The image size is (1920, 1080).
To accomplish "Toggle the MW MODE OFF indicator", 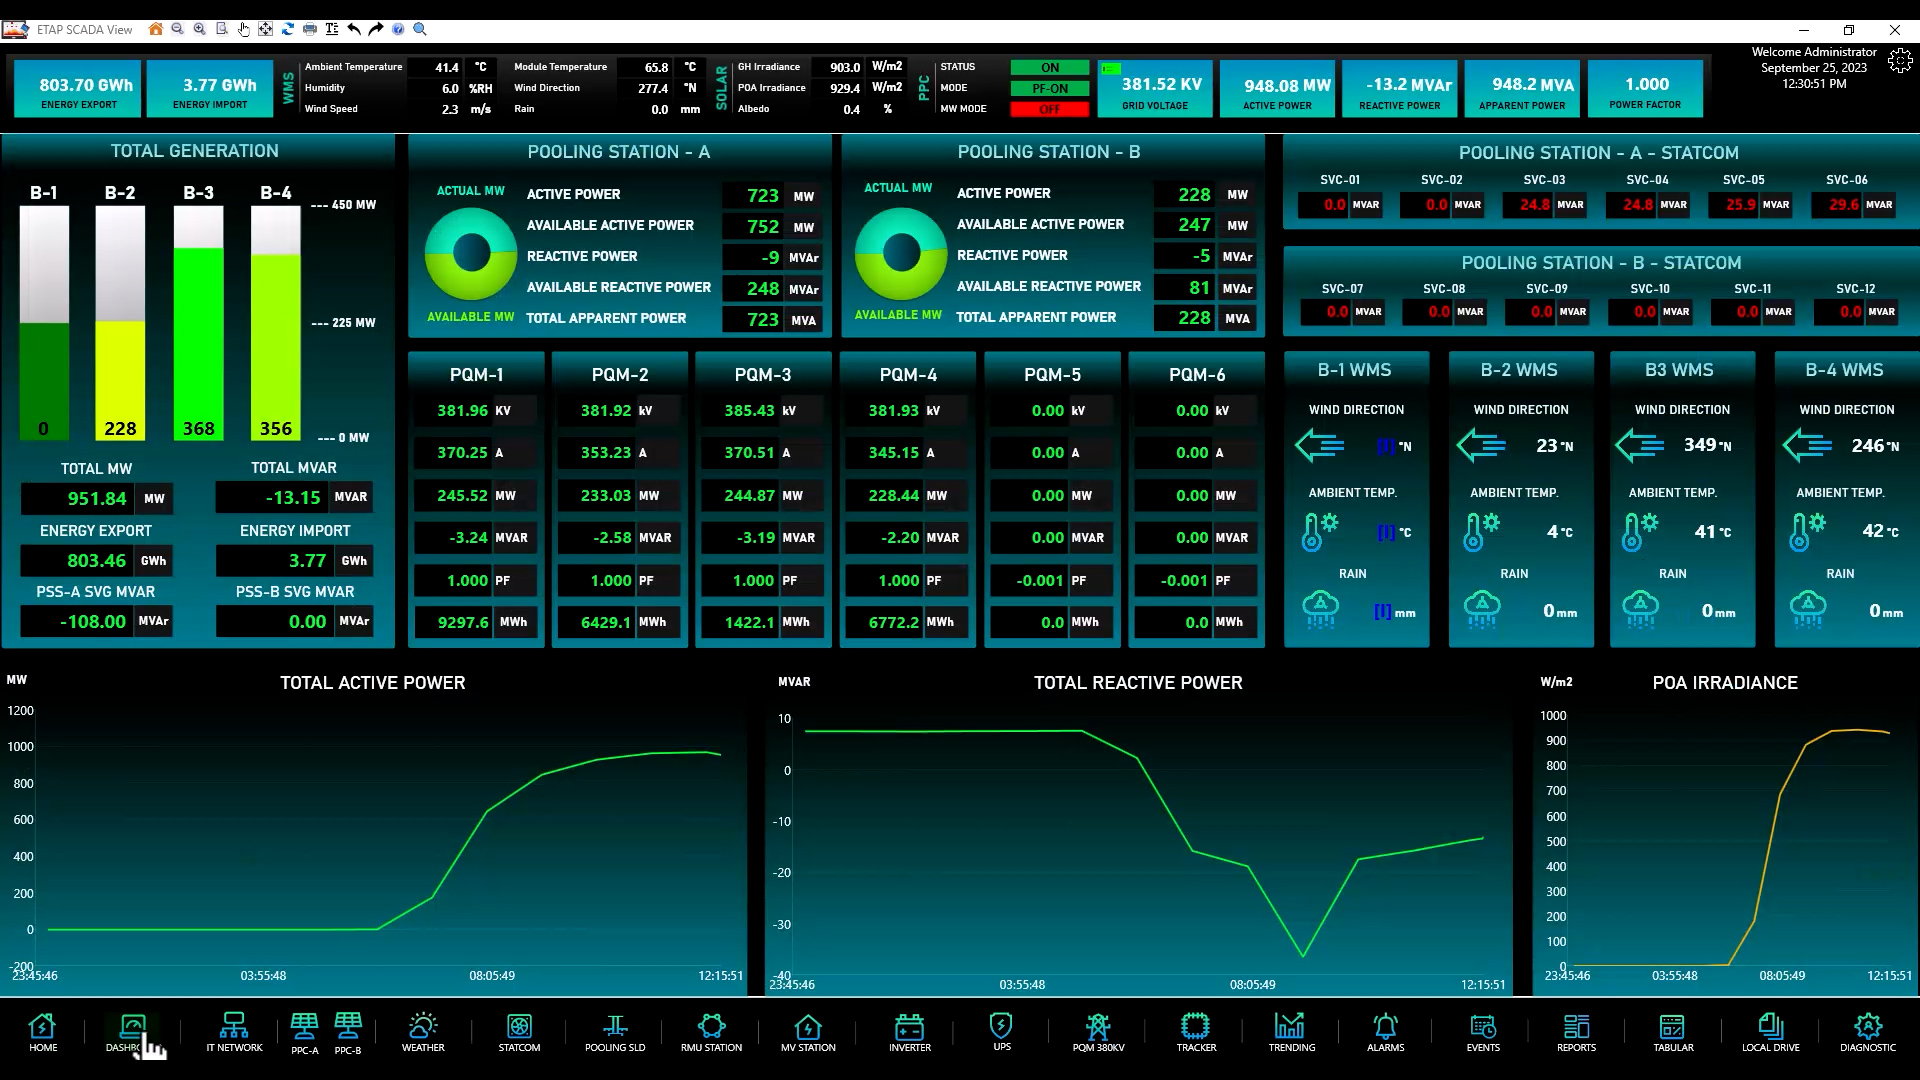I will tap(1049, 109).
